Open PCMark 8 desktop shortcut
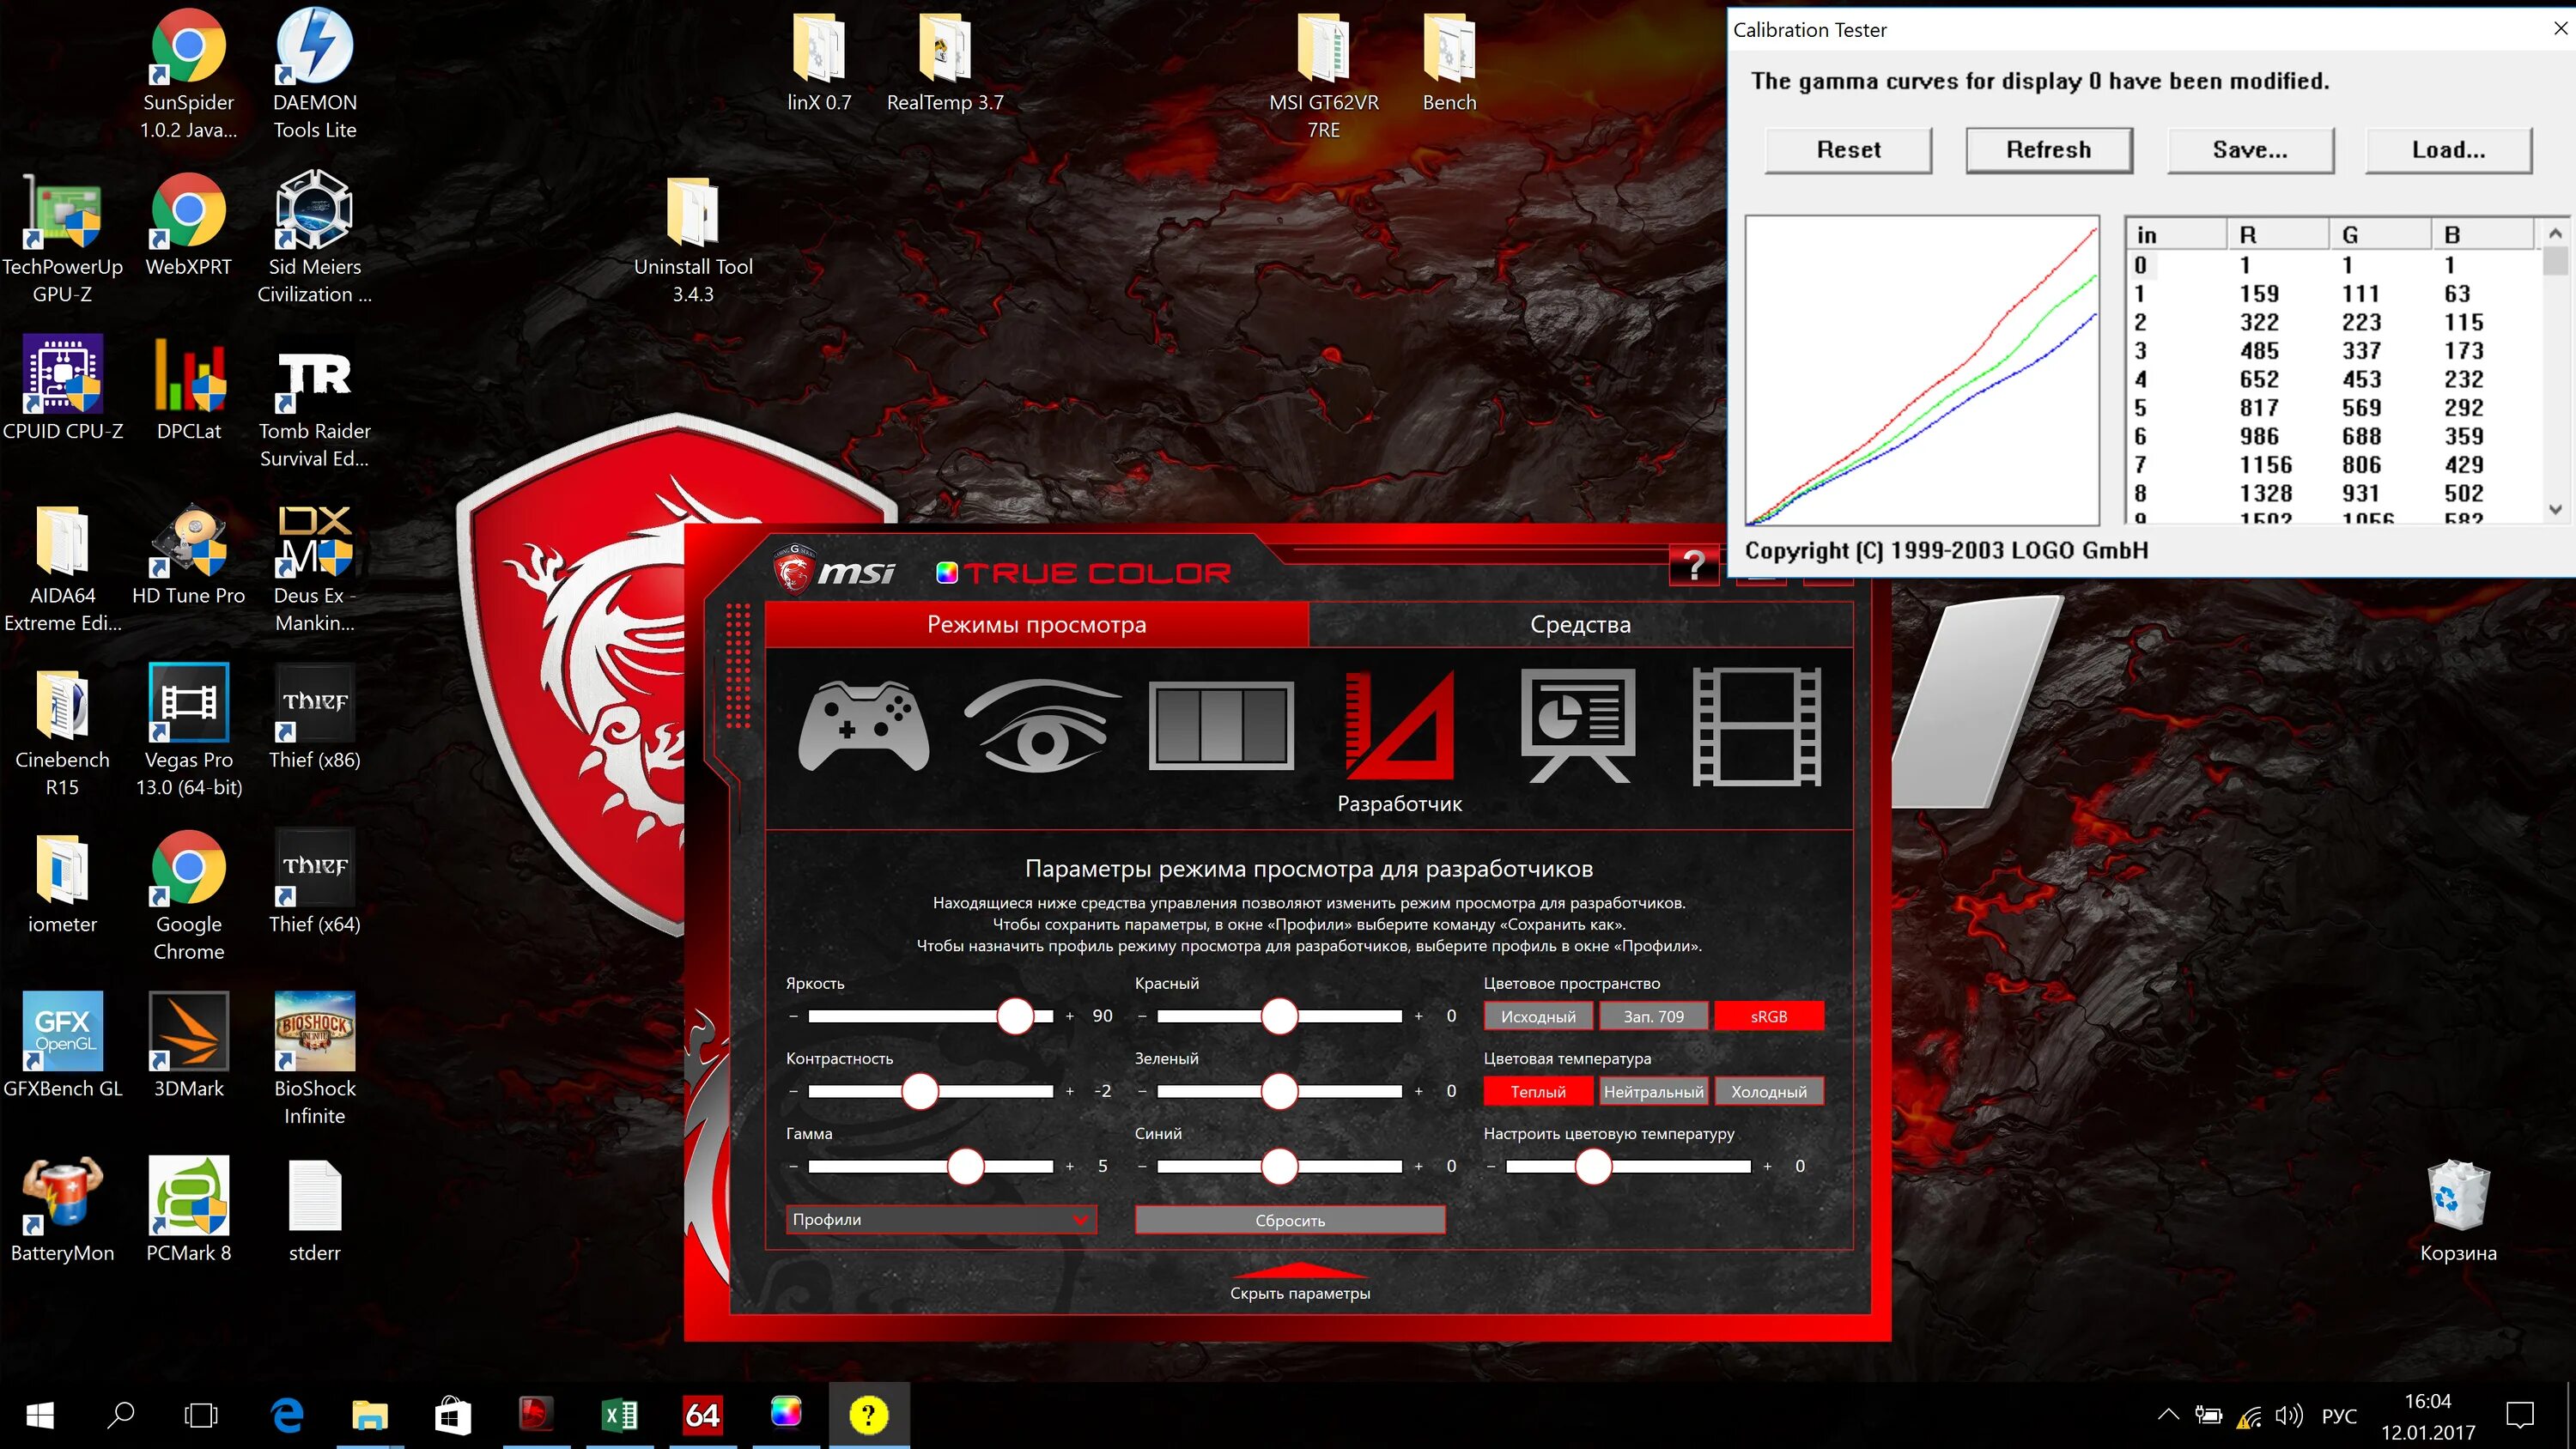The image size is (2576, 1449). [x=188, y=1210]
